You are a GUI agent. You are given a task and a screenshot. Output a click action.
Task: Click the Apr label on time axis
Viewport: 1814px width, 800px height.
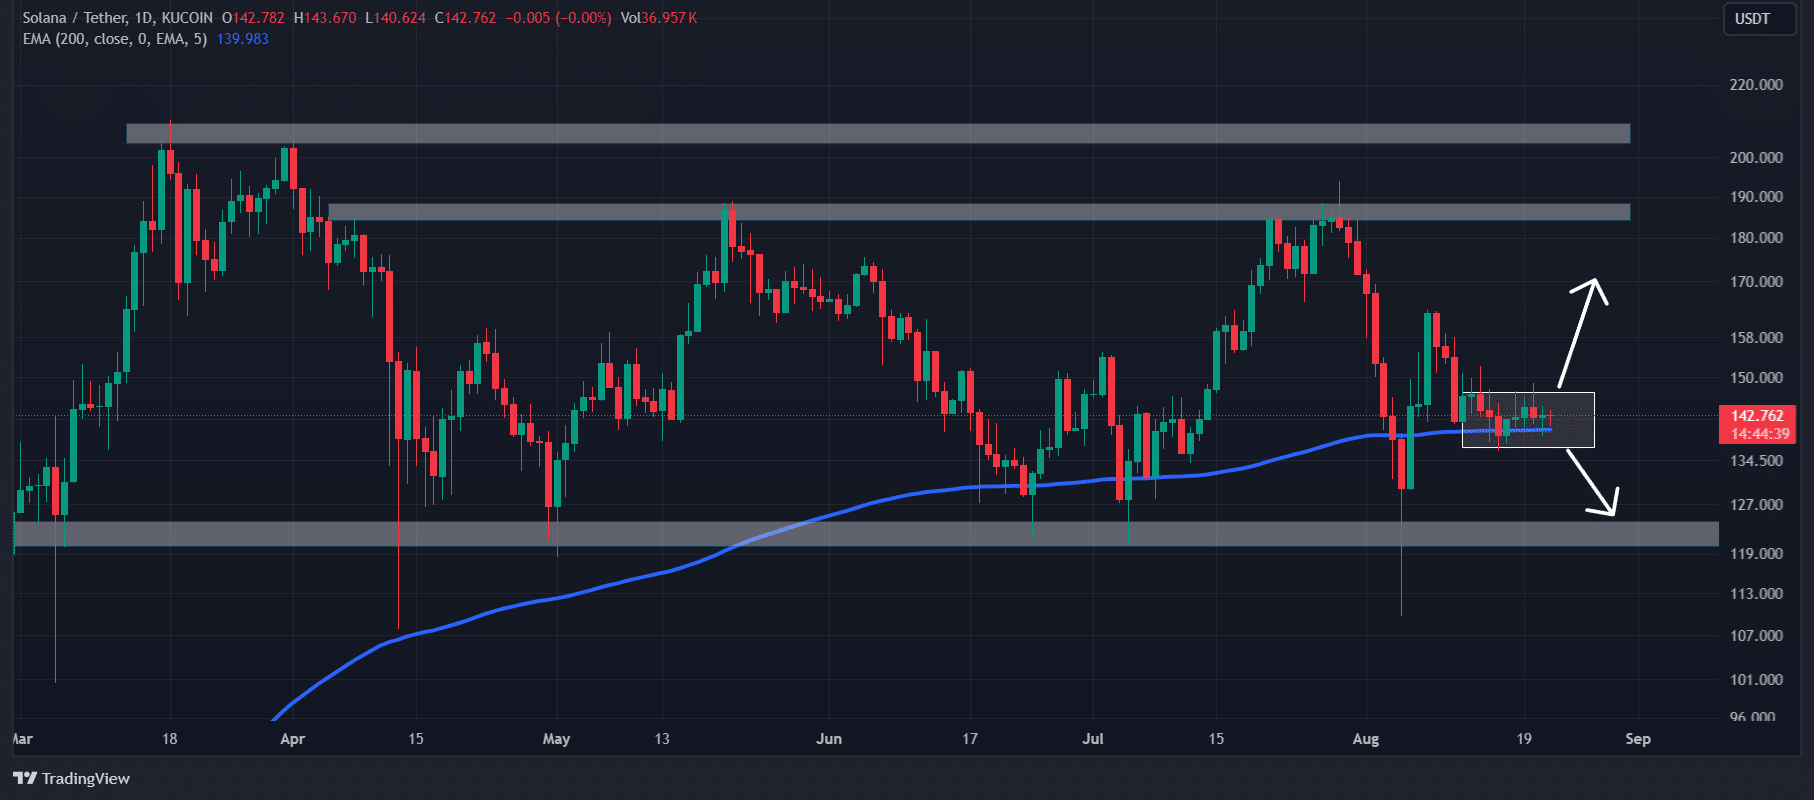click(x=292, y=739)
